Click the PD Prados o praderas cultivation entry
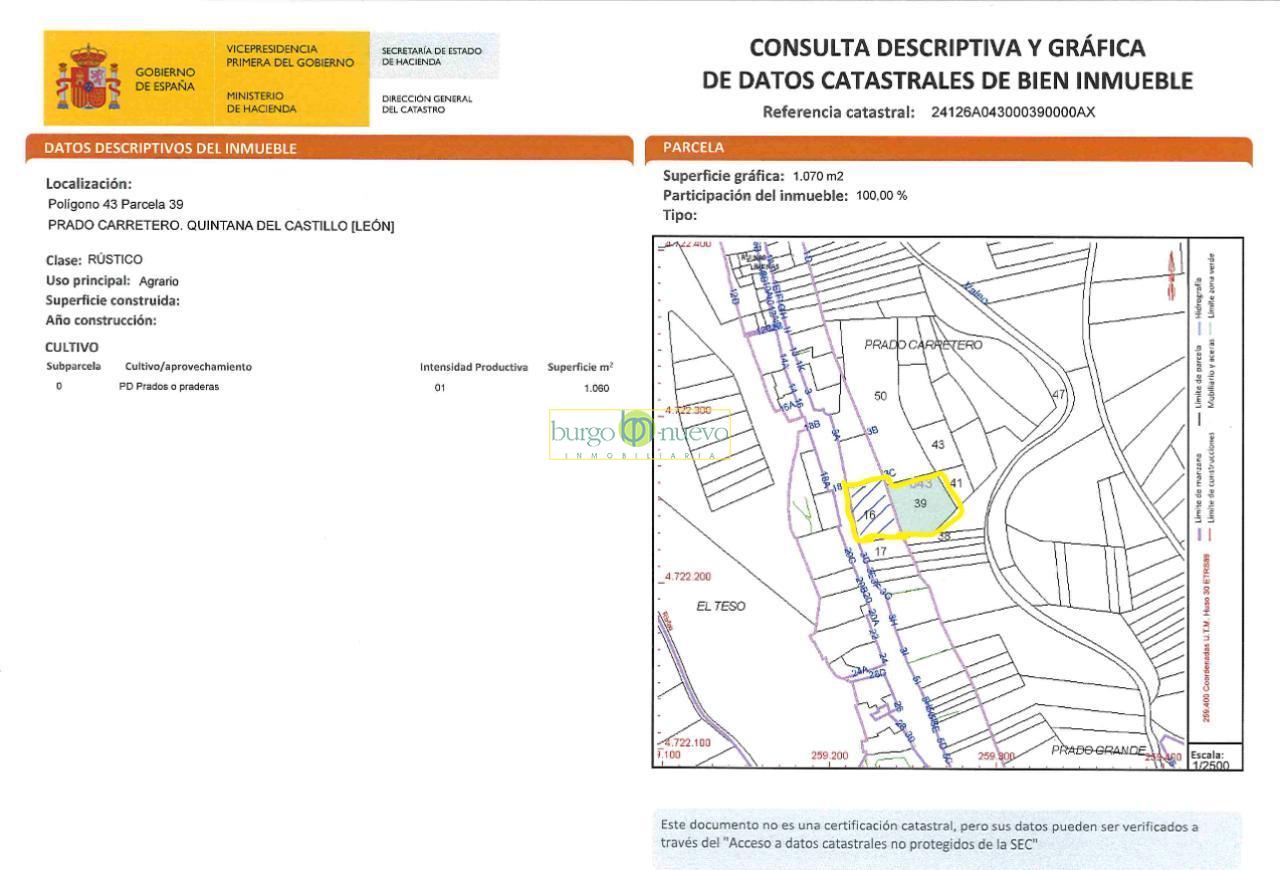The width and height of the screenshot is (1280, 870). 168,387
